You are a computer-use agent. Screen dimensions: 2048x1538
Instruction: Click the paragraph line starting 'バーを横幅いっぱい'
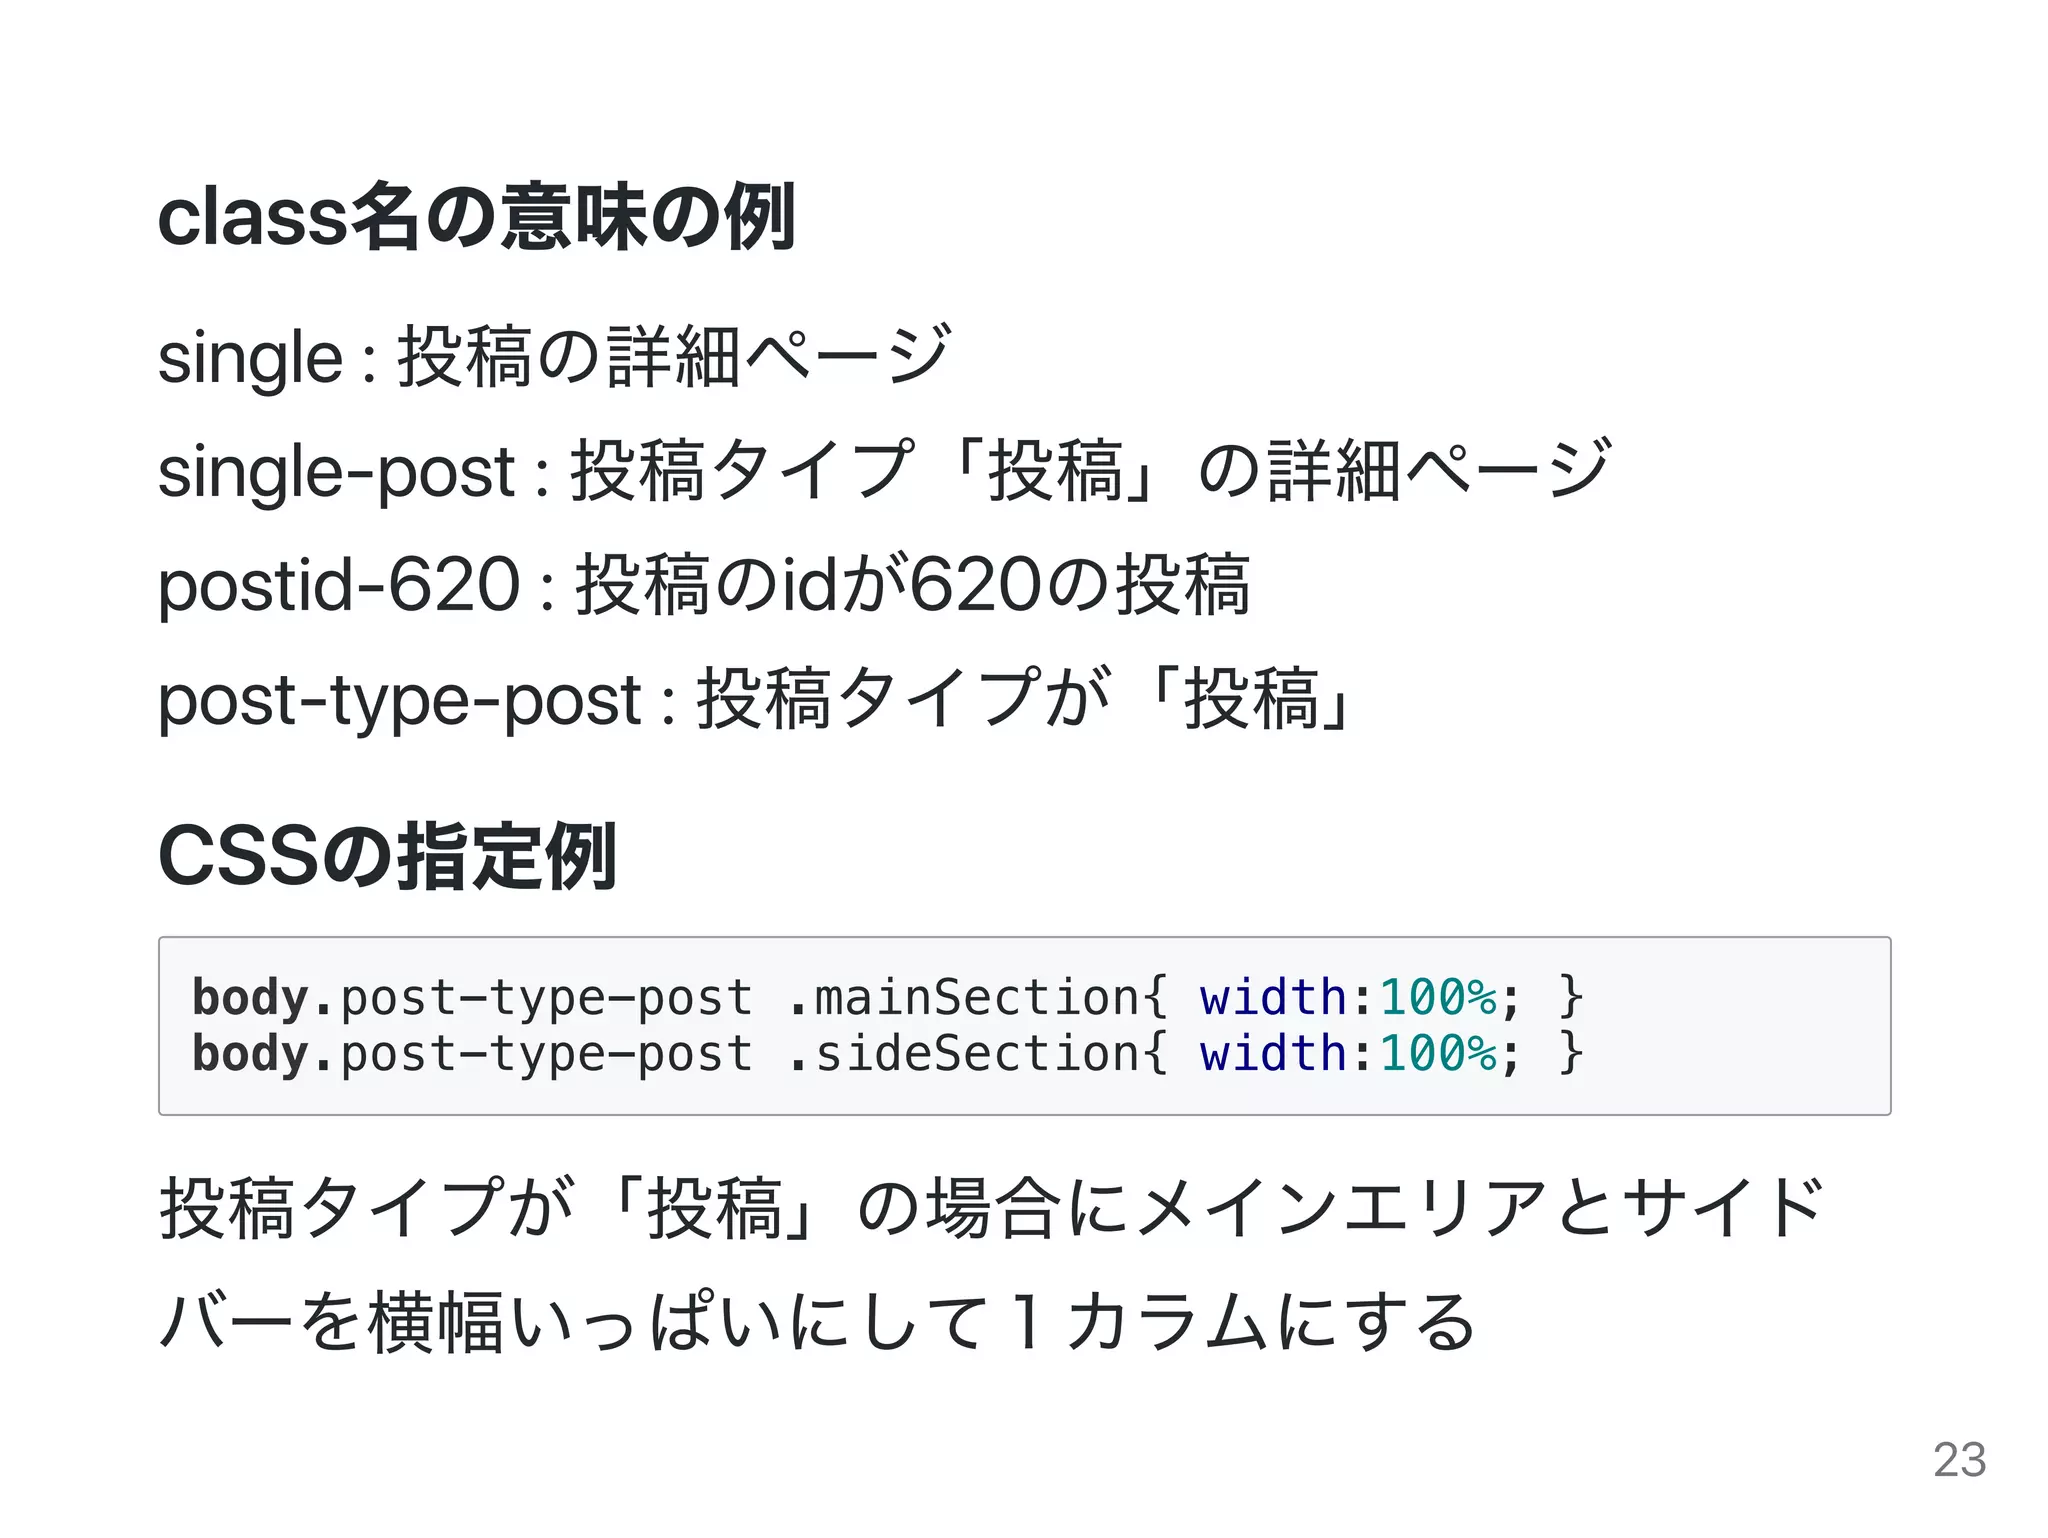[x=818, y=1322]
